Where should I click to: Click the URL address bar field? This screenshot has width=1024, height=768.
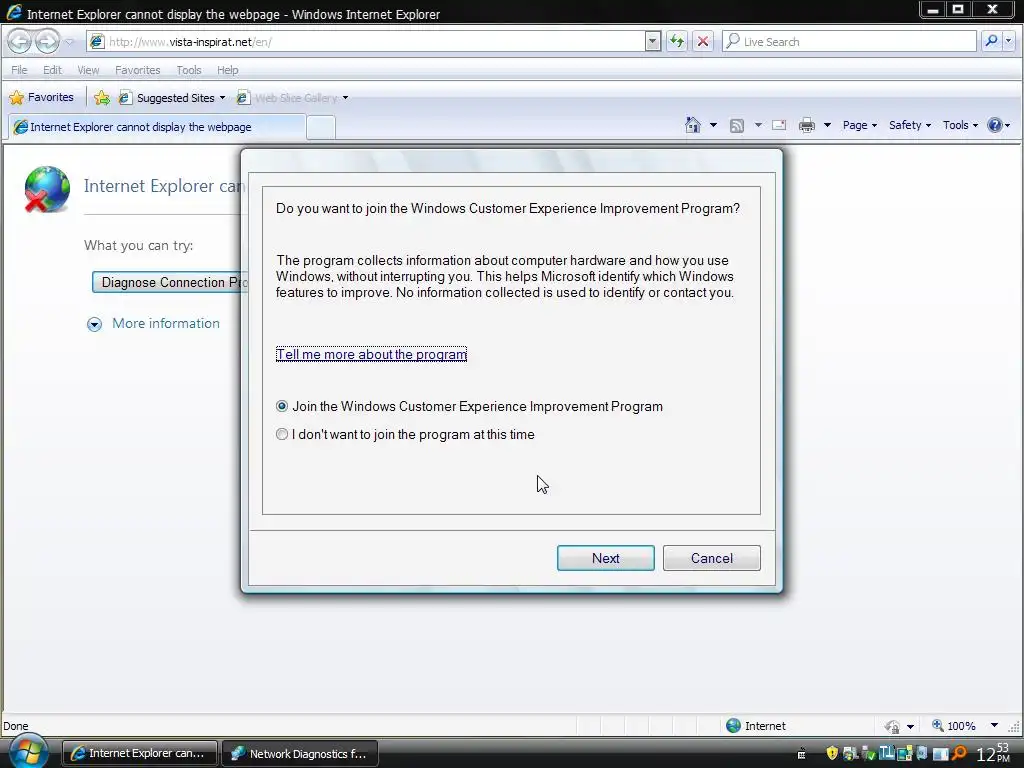(x=376, y=42)
